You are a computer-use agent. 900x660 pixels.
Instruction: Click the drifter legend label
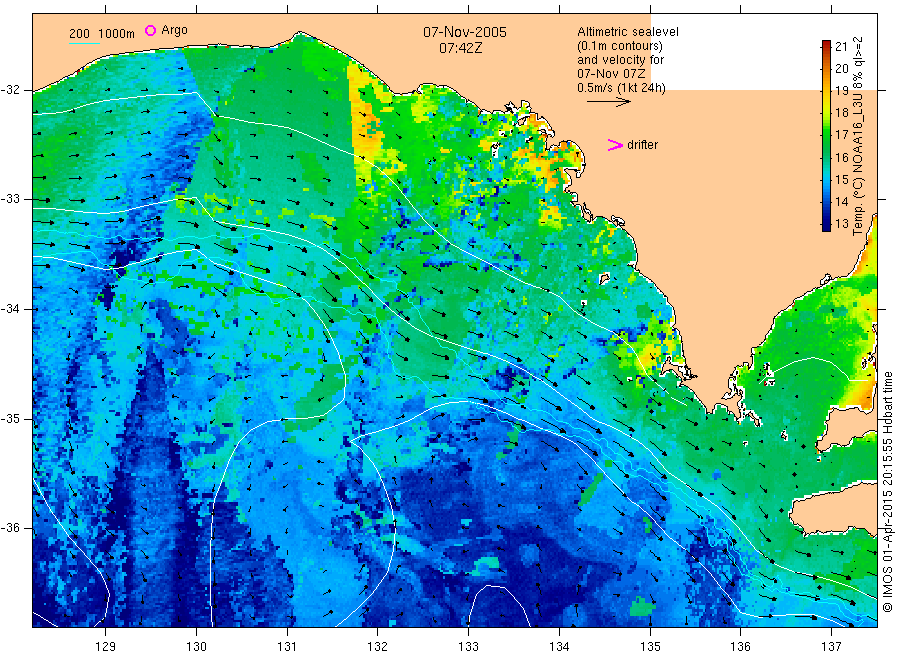(642, 145)
